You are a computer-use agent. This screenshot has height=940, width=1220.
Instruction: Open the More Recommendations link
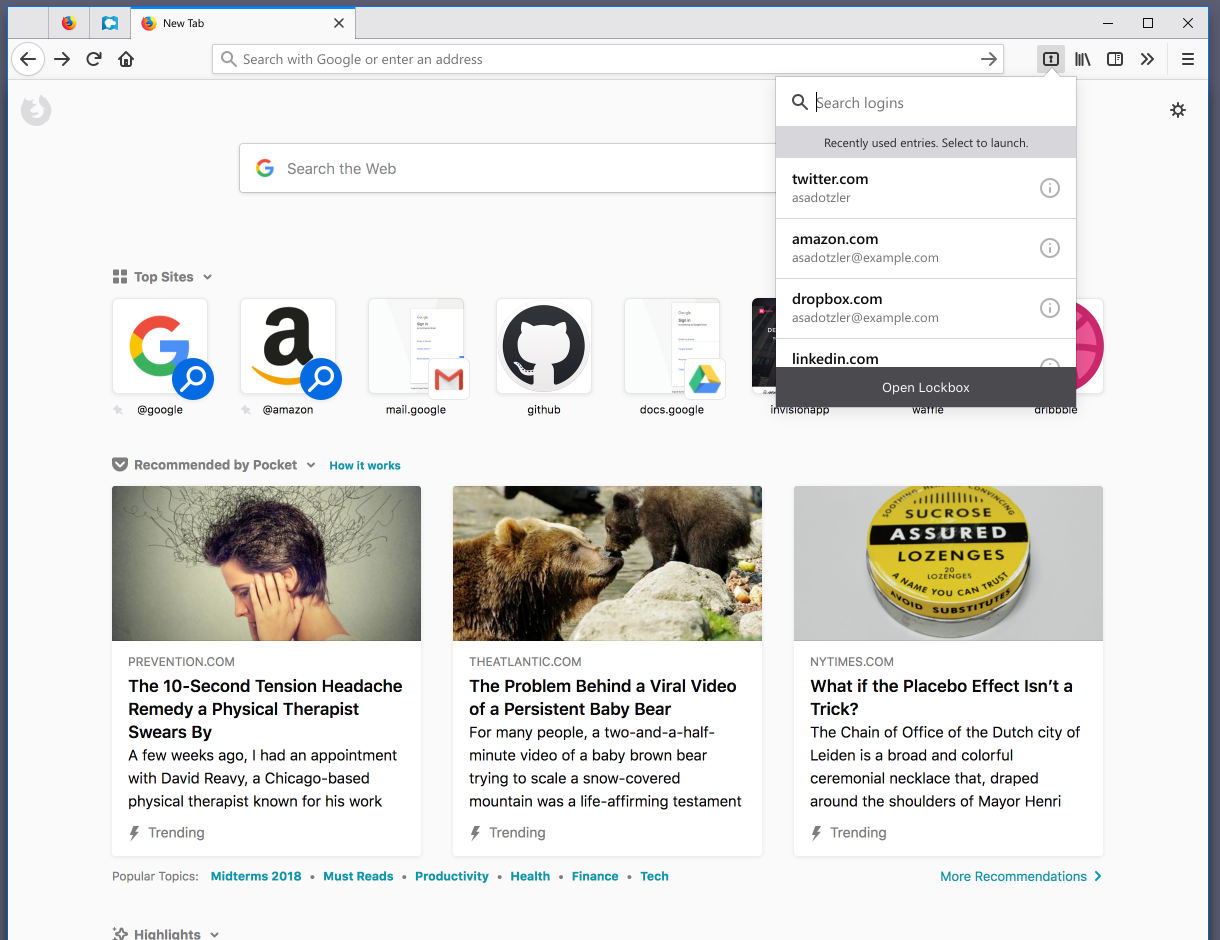1013,876
